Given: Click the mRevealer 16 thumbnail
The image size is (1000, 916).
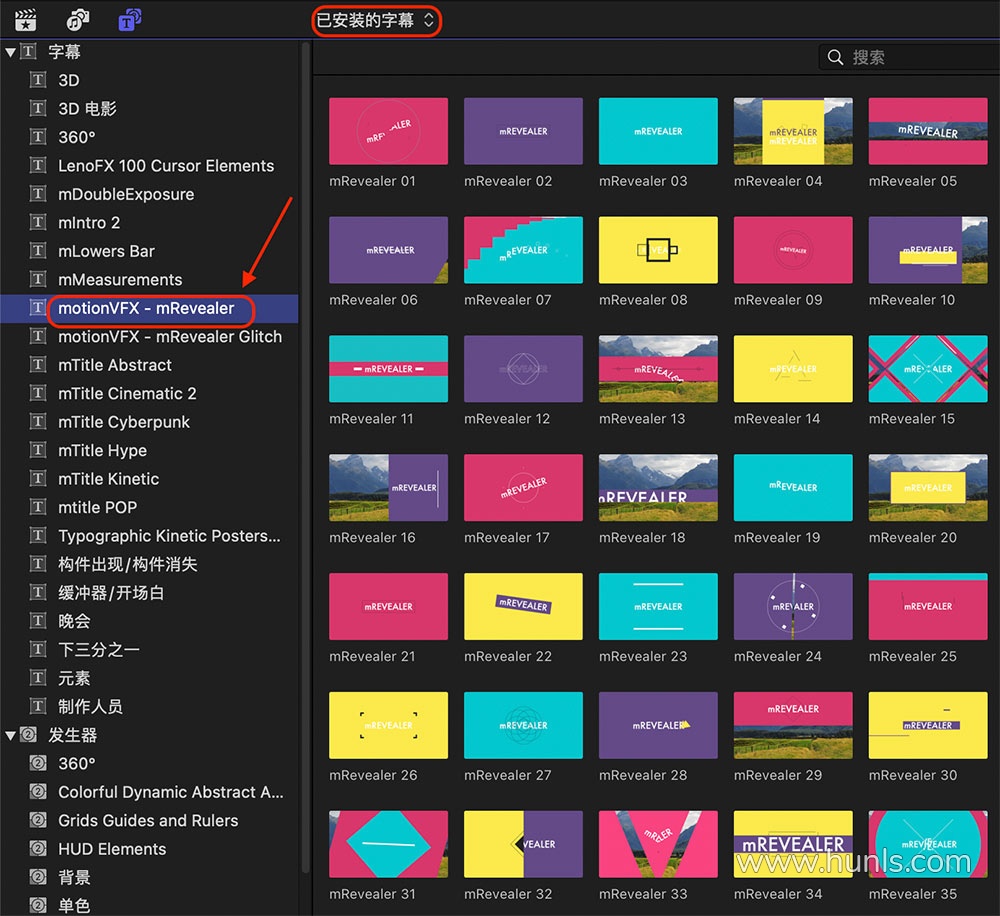Looking at the screenshot, I should click(x=388, y=487).
